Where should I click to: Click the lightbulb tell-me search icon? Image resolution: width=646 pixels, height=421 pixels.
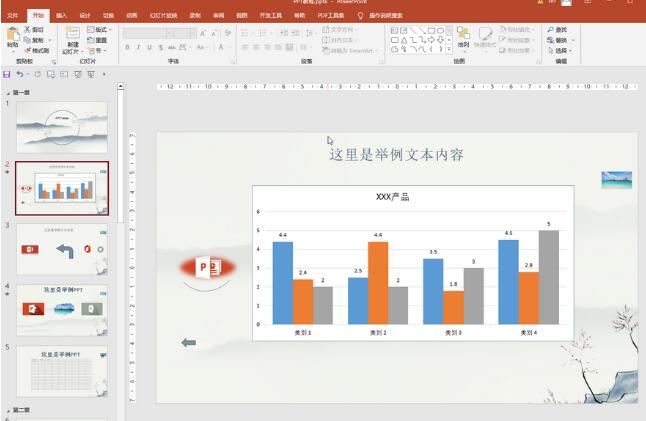360,16
